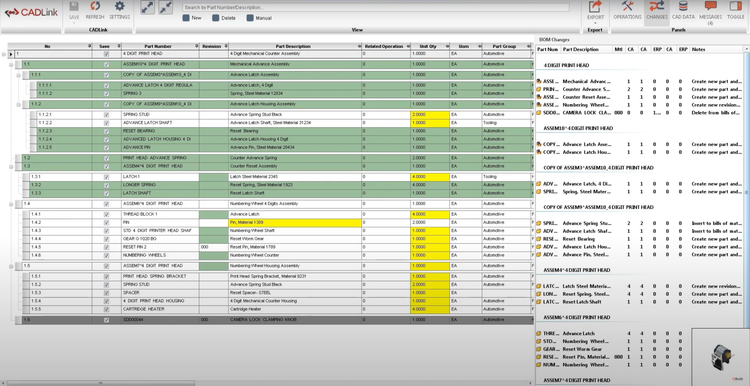This screenshot has height=386, width=750.
Task: Click the icon beside Counter Reset Asse... change row
Action: 539,97
